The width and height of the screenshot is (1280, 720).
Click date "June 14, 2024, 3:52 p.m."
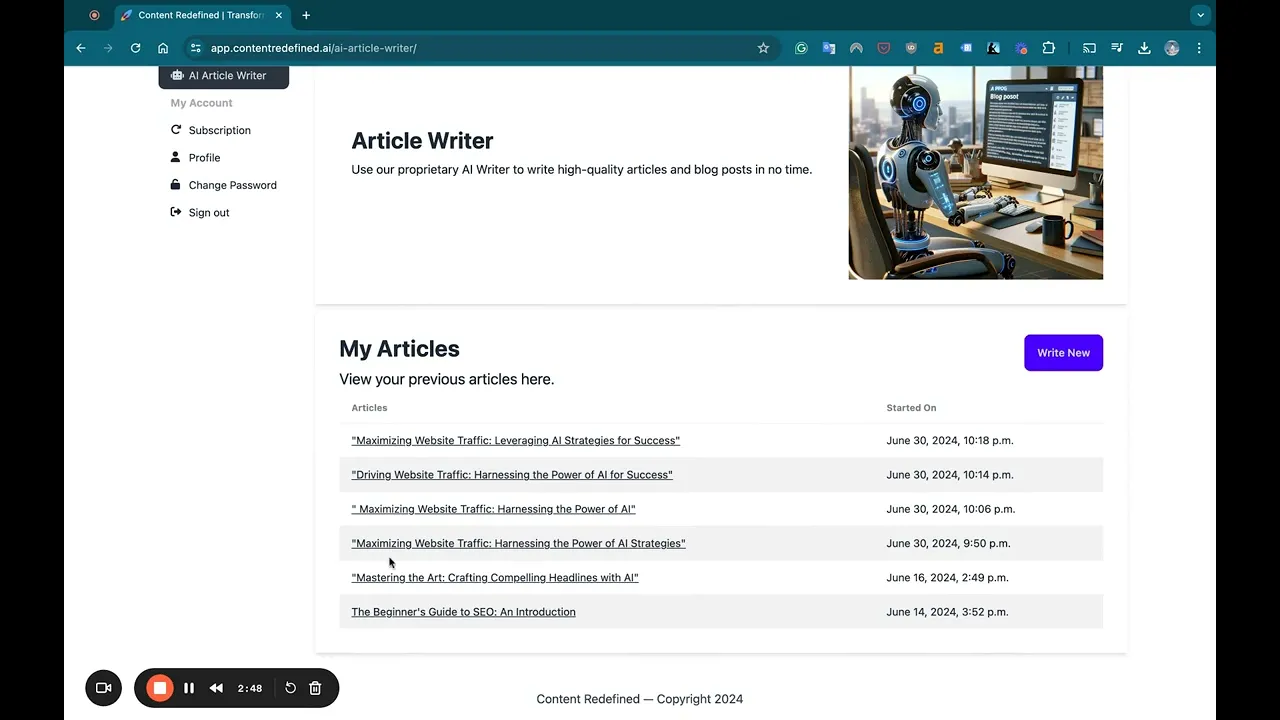pos(947,612)
